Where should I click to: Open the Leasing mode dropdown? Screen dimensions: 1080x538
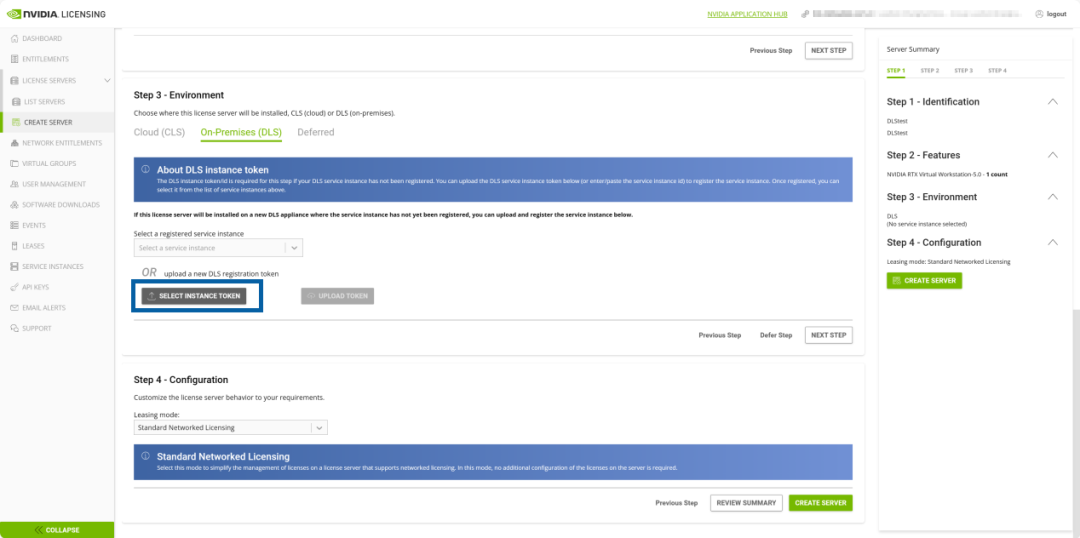[x=231, y=428]
